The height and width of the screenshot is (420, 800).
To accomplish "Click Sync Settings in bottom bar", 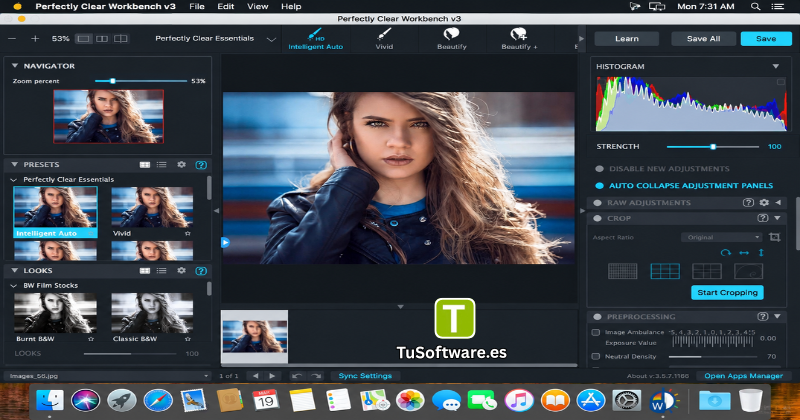I will [x=365, y=376].
